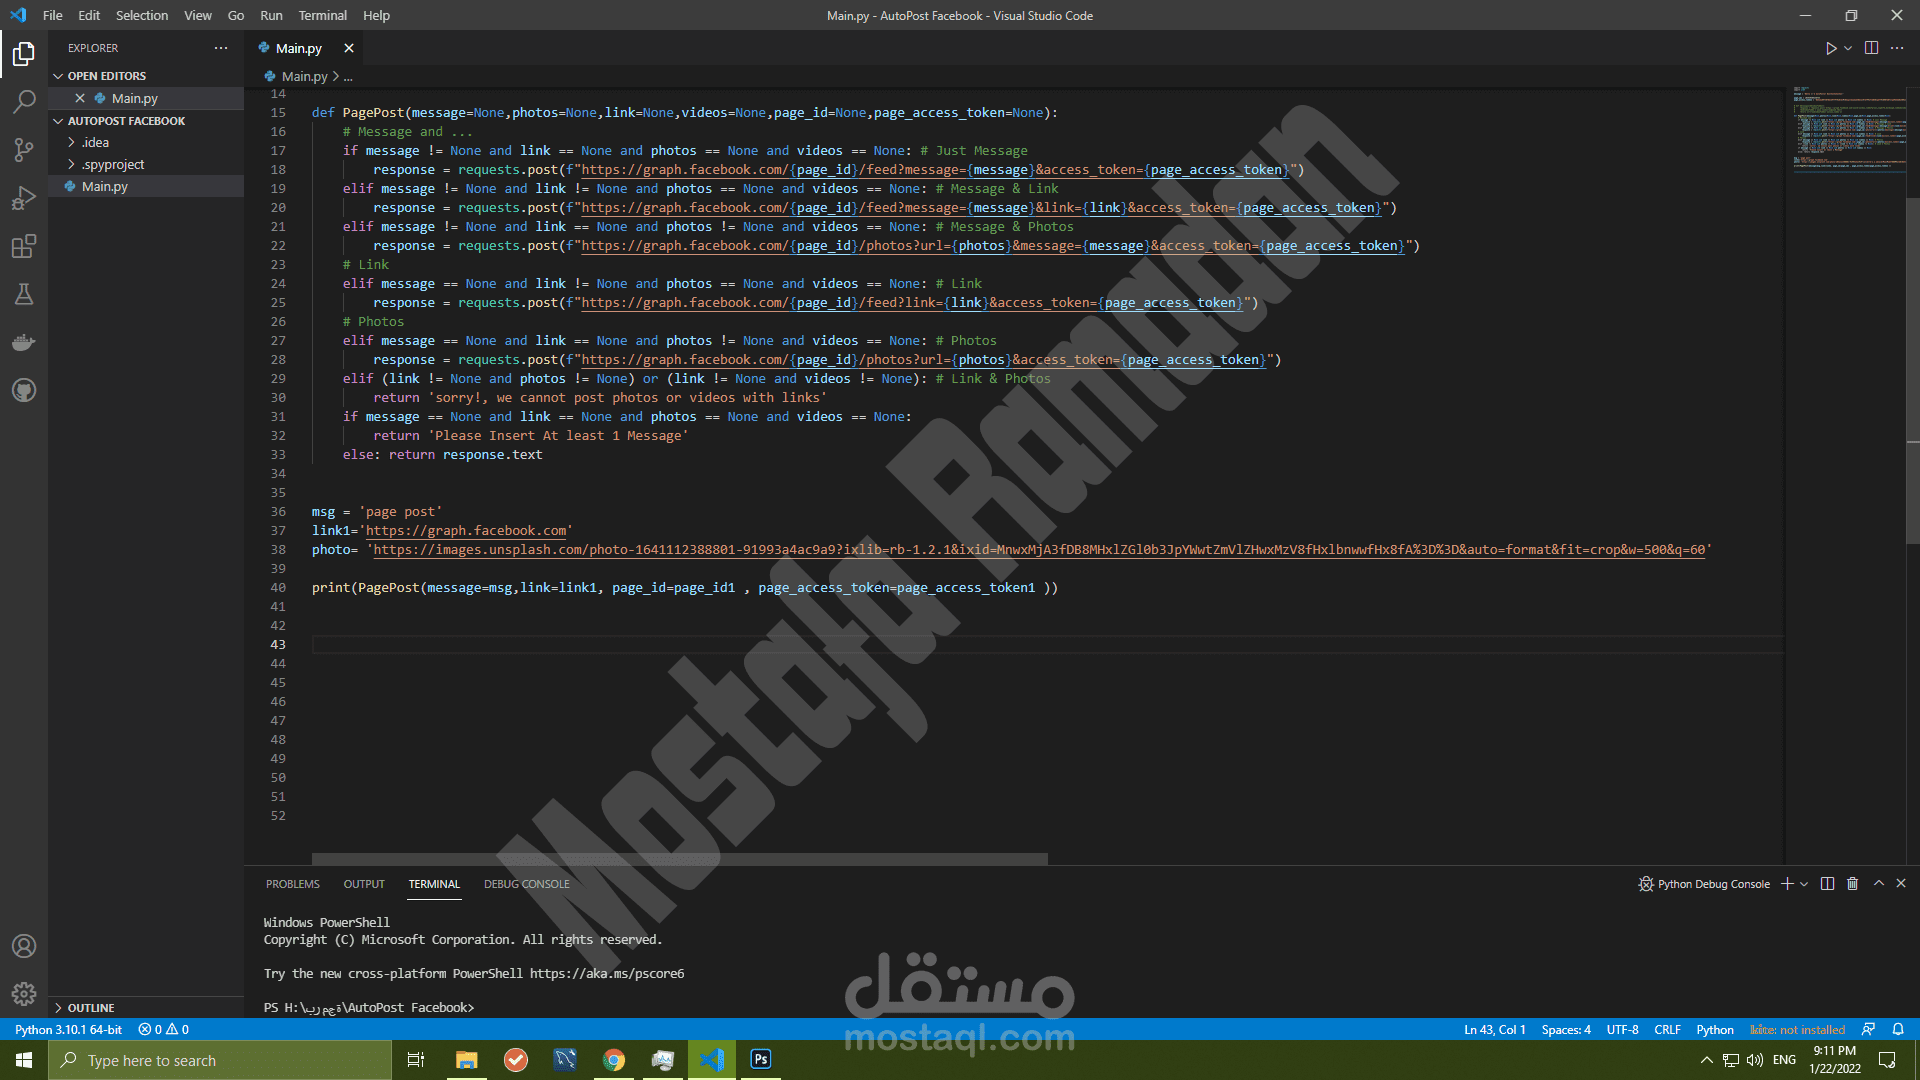This screenshot has width=1920, height=1080.
Task: Open the Run menu
Action: (x=271, y=15)
